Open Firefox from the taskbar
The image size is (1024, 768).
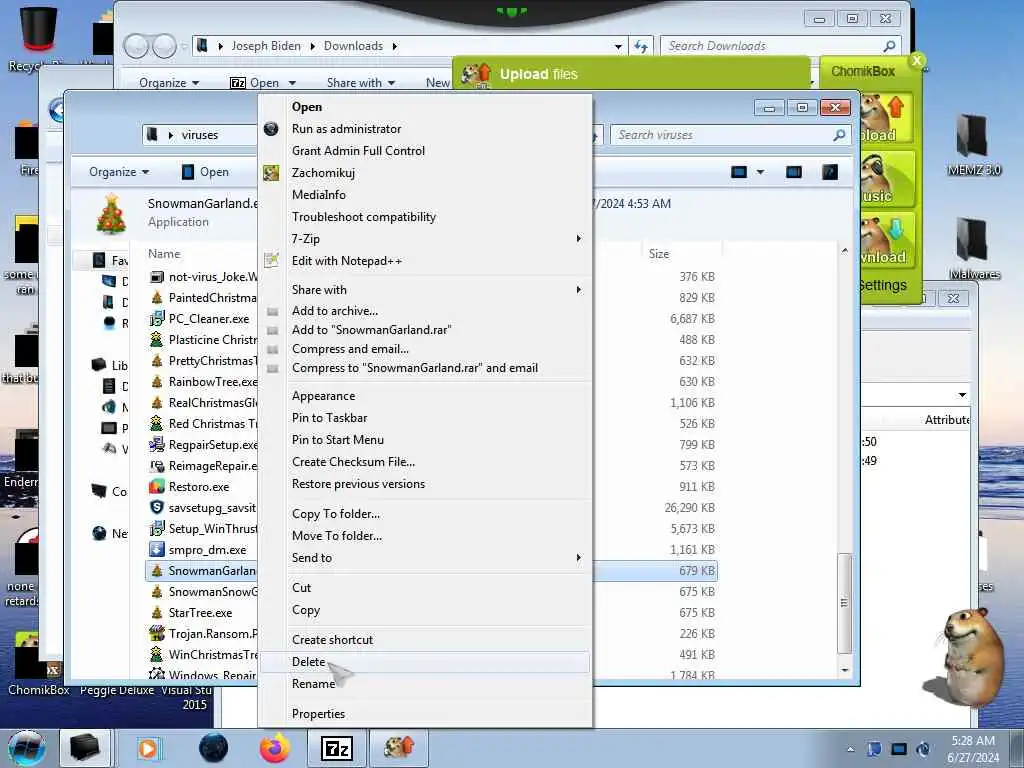coord(274,748)
